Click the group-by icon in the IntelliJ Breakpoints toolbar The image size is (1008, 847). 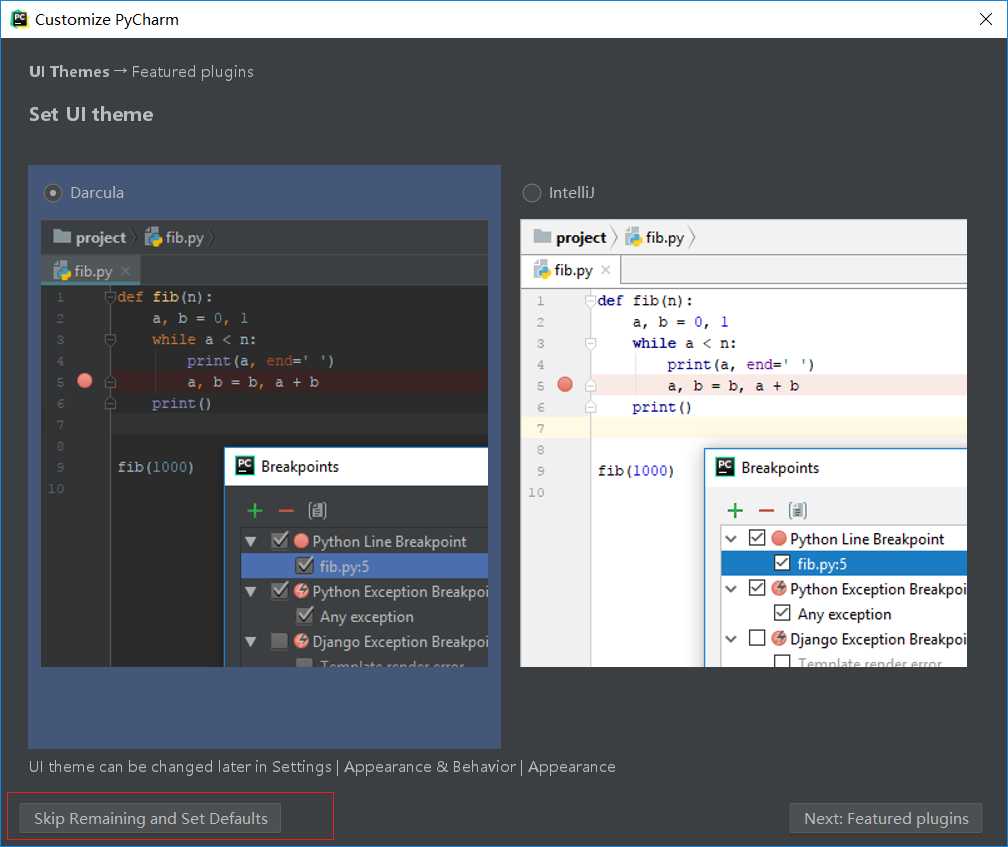(x=798, y=510)
